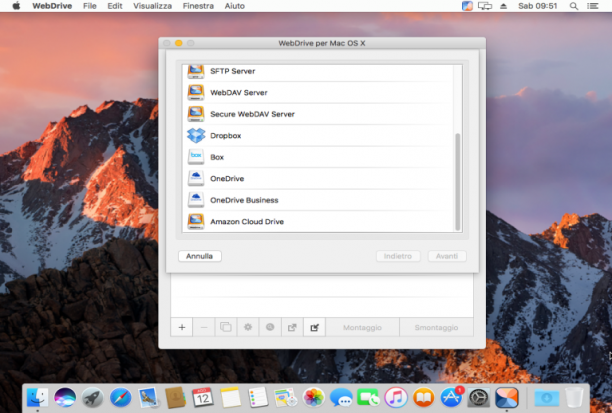Click the duplicate site toolbar icon
This screenshot has width=612, height=413.
[226, 327]
